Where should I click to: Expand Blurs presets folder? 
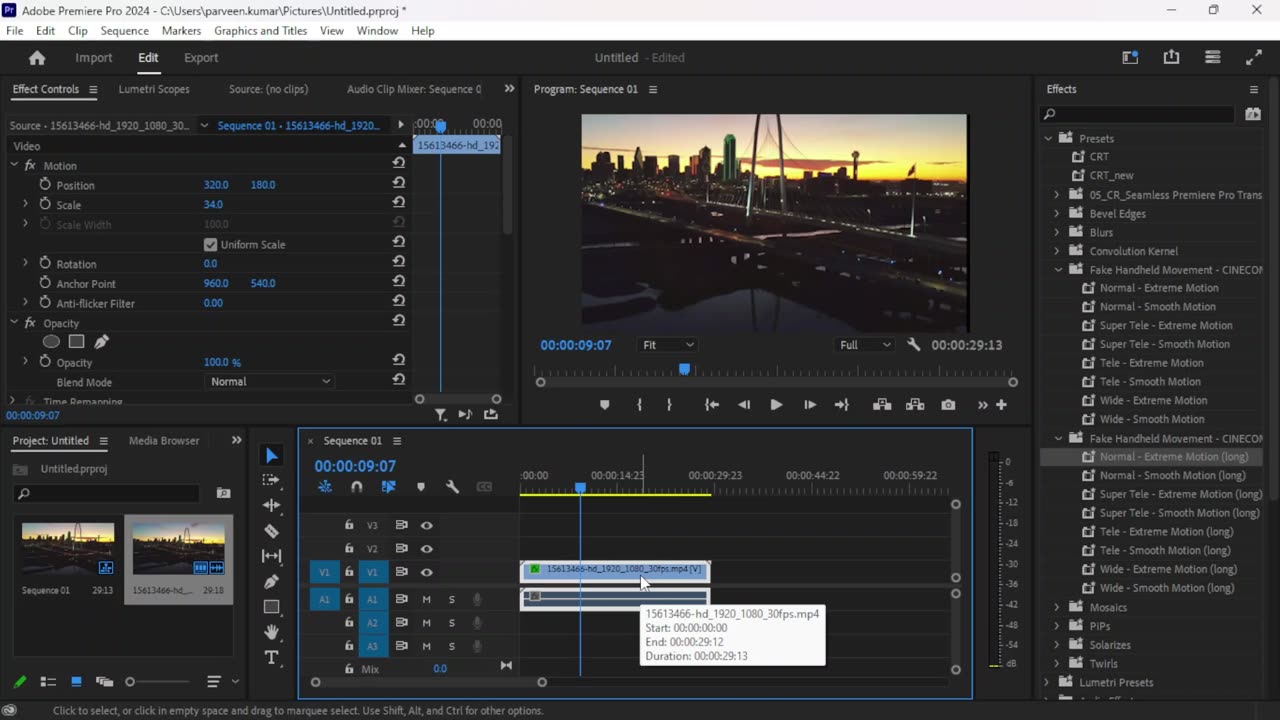point(1057,232)
